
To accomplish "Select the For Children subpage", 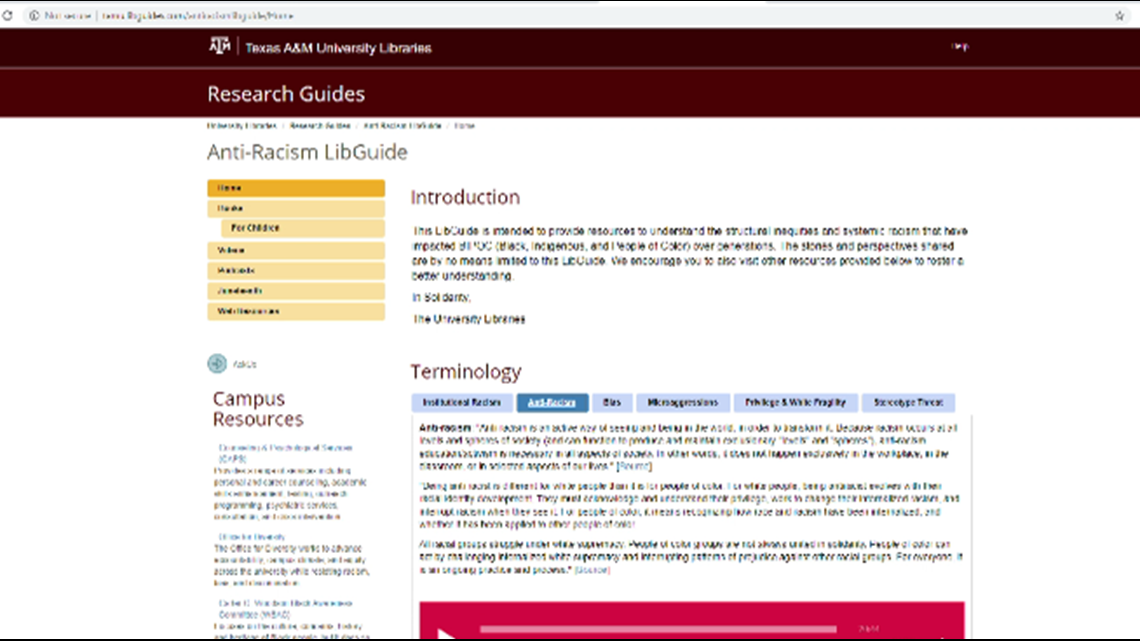I will click(x=303, y=228).
